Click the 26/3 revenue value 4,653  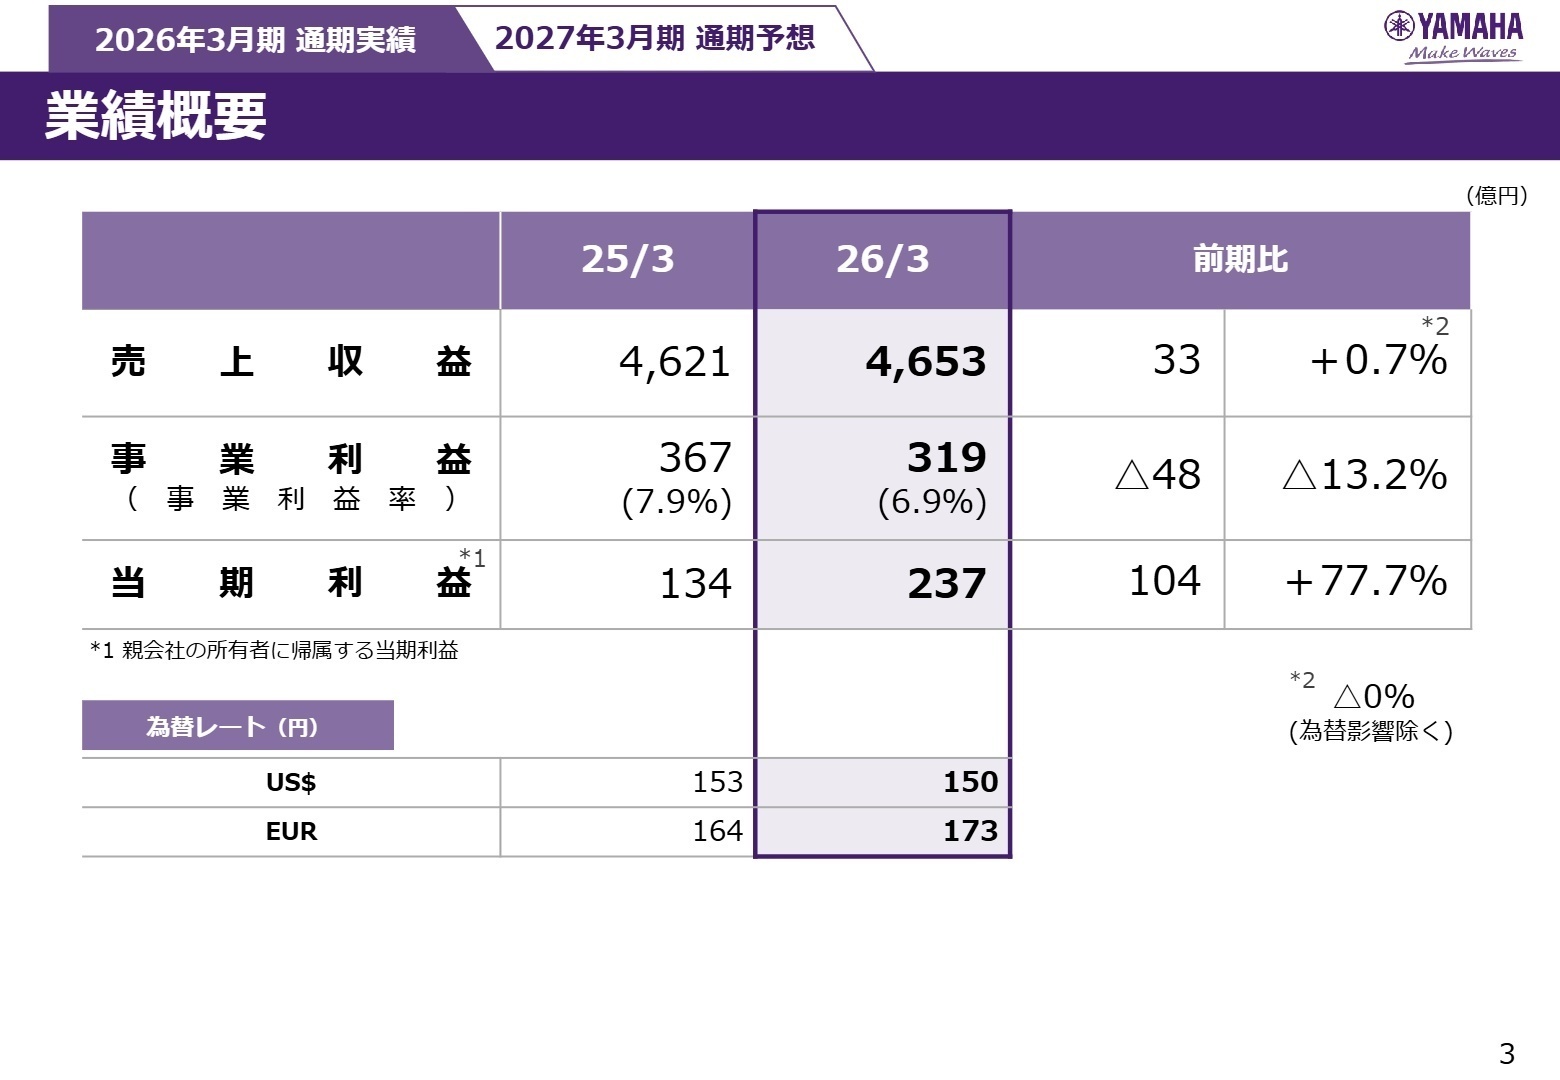tap(926, 361)
